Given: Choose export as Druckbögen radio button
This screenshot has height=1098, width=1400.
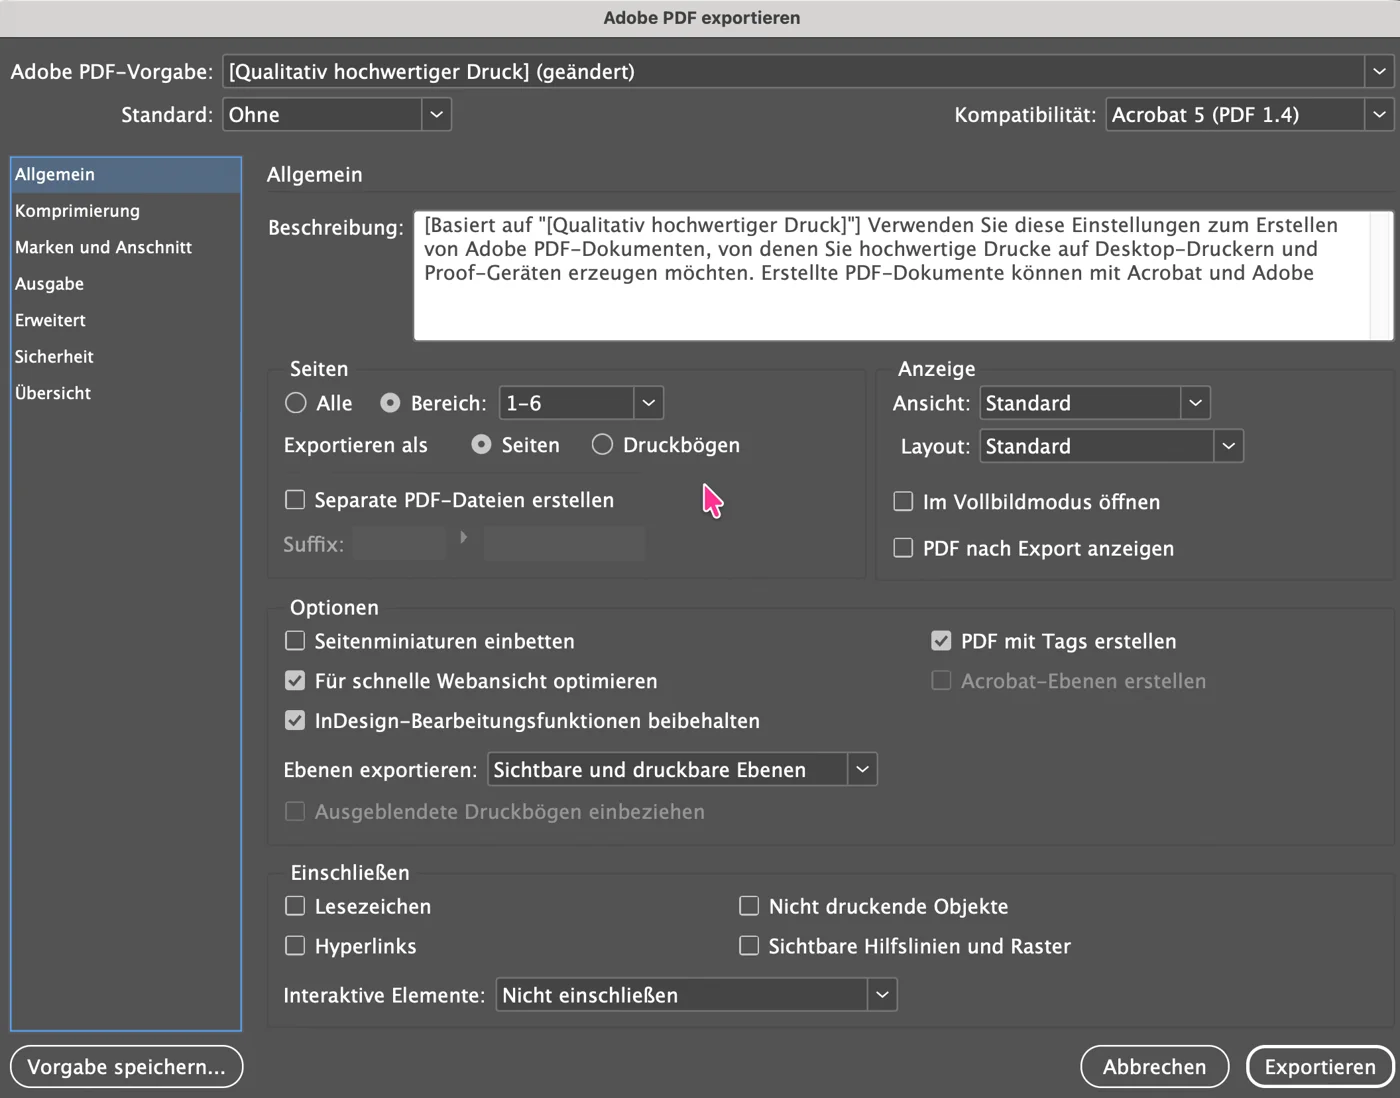Looking at the screenshot, I should tap(602, 445).
